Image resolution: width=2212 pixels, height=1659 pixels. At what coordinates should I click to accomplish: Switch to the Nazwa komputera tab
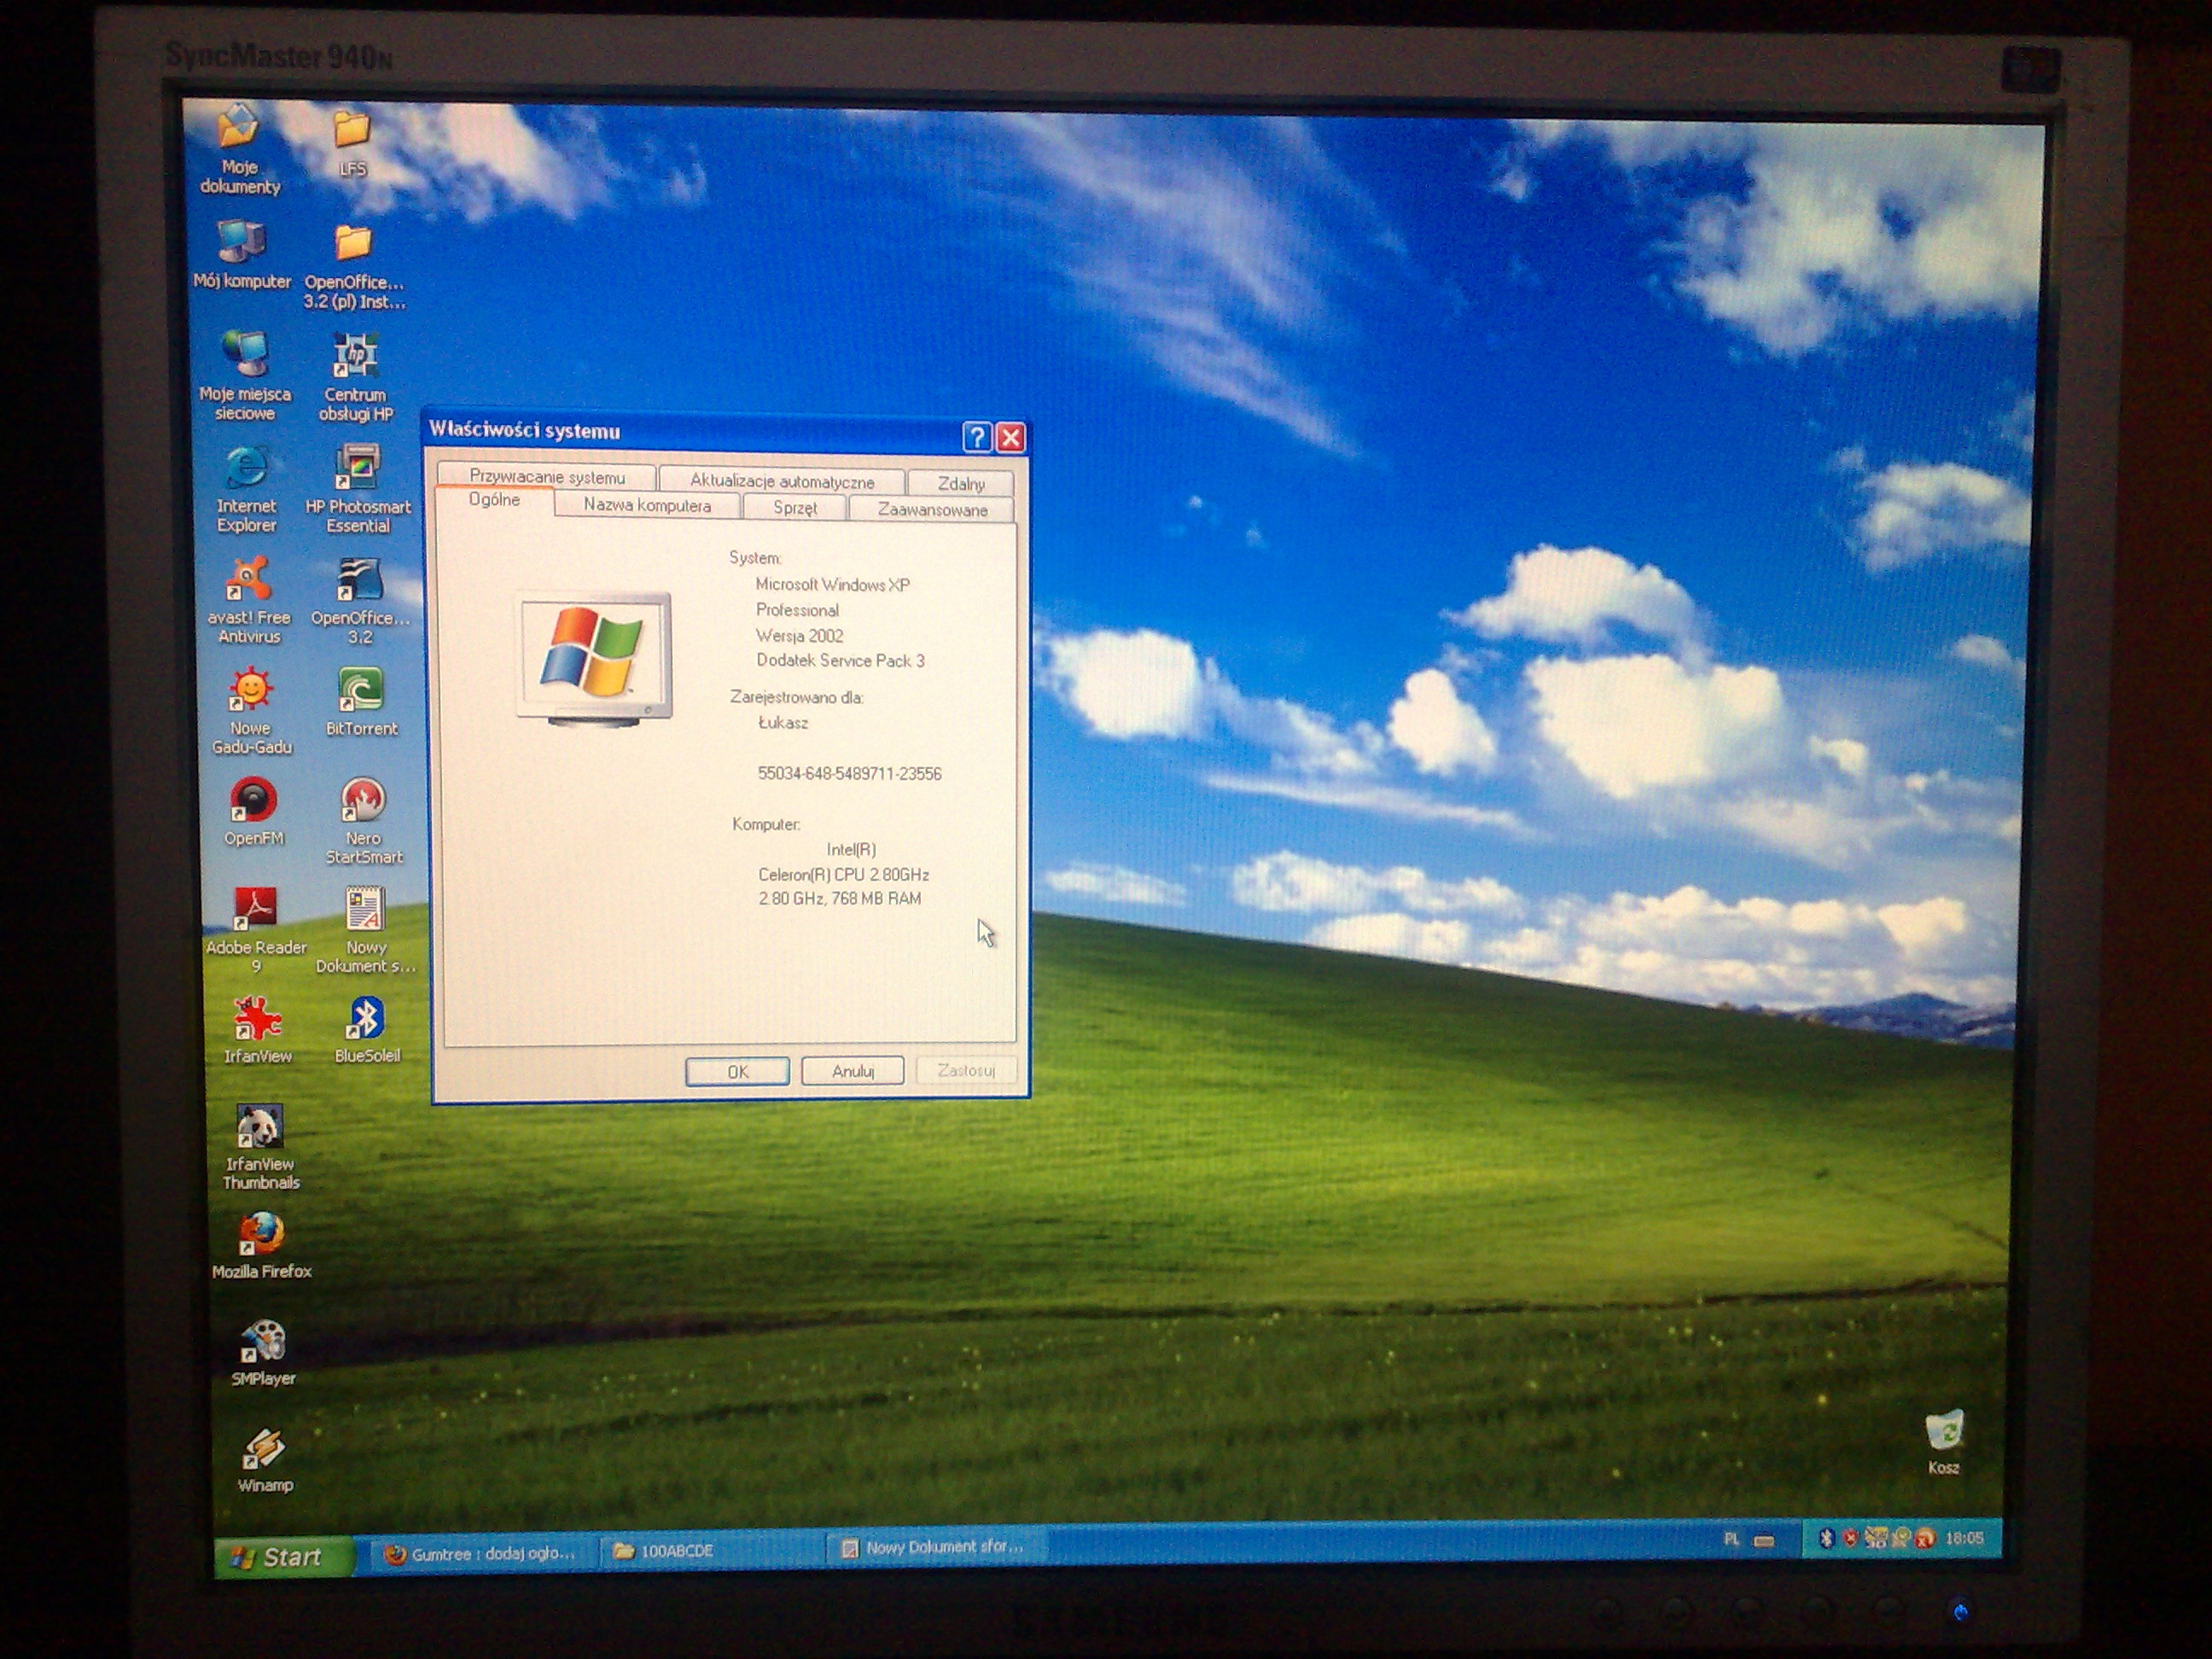pyautogui.click(x=647, y=505)
